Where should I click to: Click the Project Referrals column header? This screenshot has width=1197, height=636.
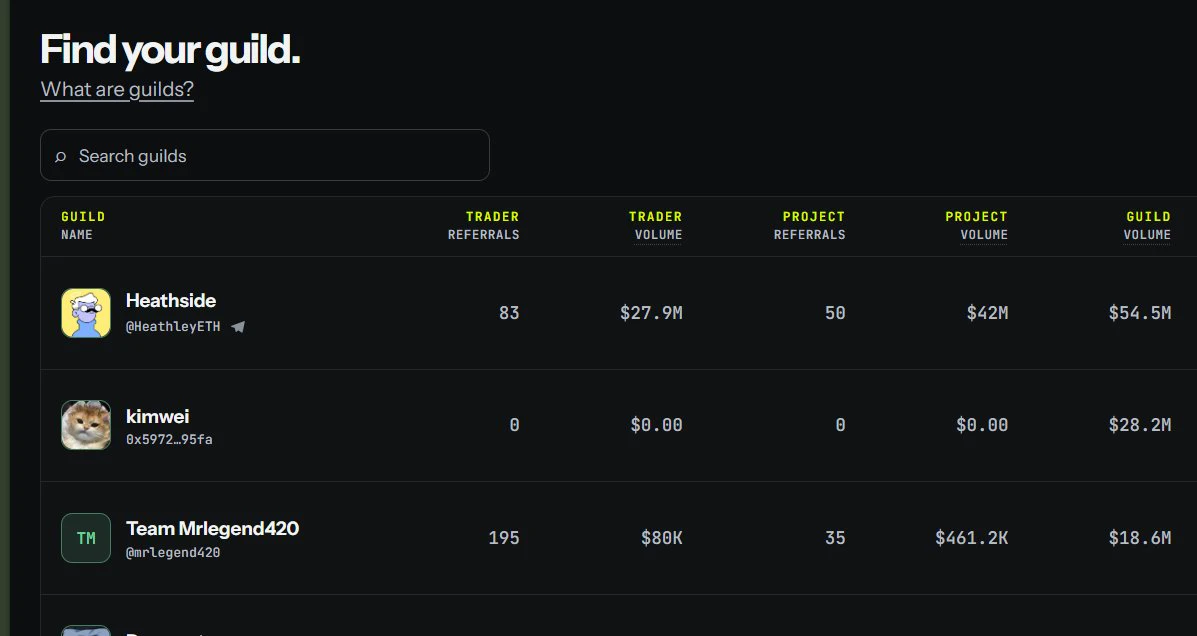click(x=809, y=225)
